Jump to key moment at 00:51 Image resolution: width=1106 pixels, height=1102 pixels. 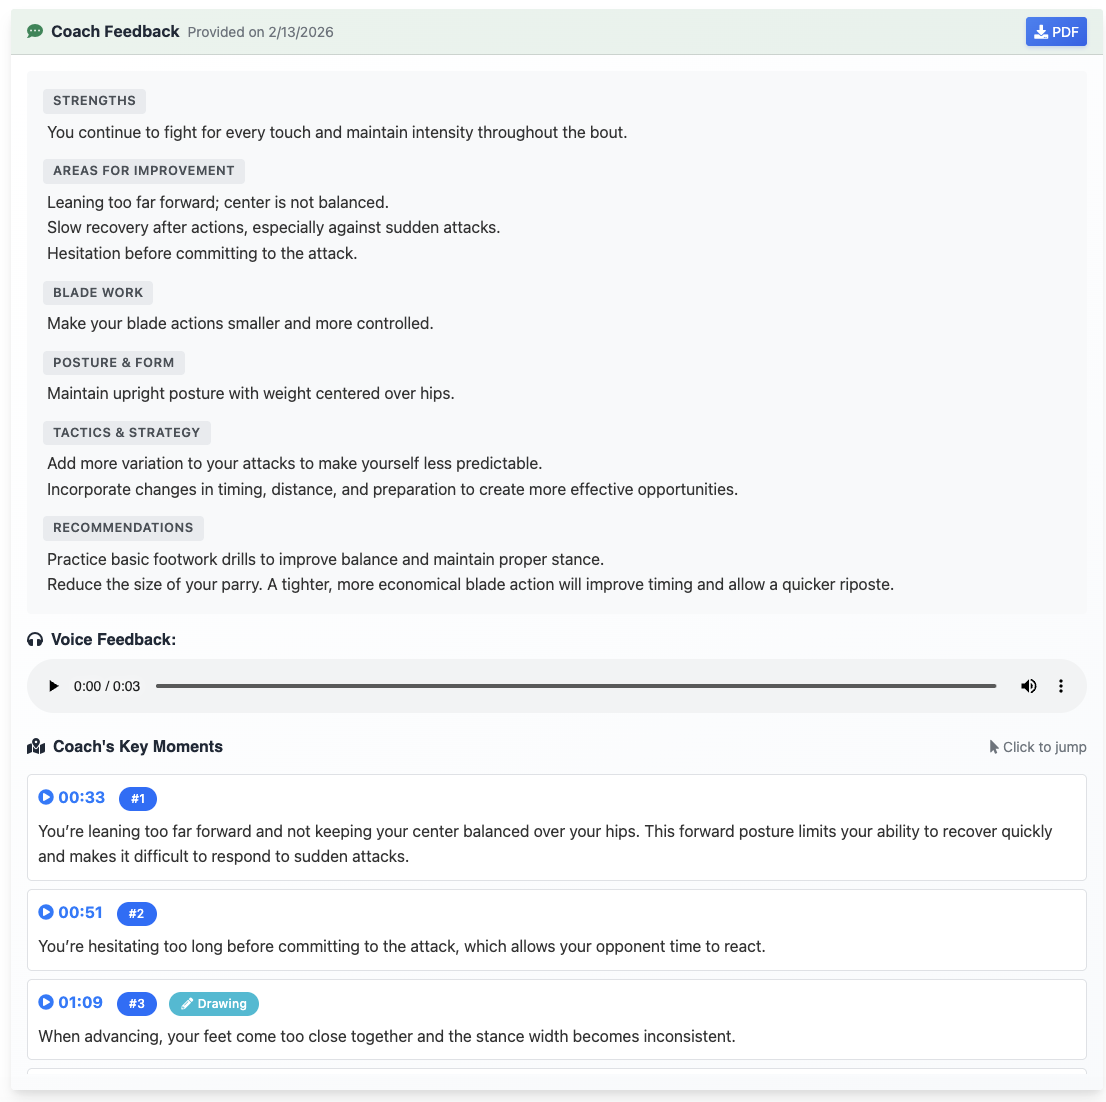80,913
